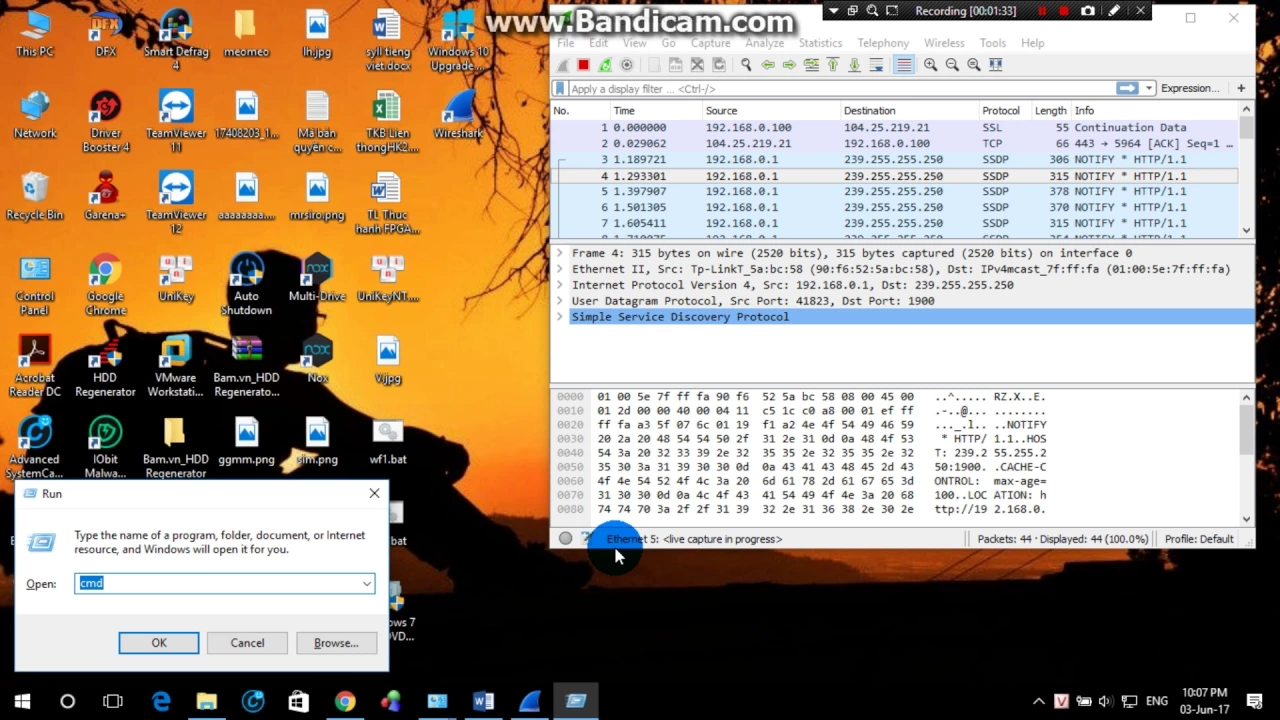Image resolution: width=1280 pixels, height=720 pixels.
Task: Open the Run dialog's Open history dropdown
Action: [x=367, y=584]
